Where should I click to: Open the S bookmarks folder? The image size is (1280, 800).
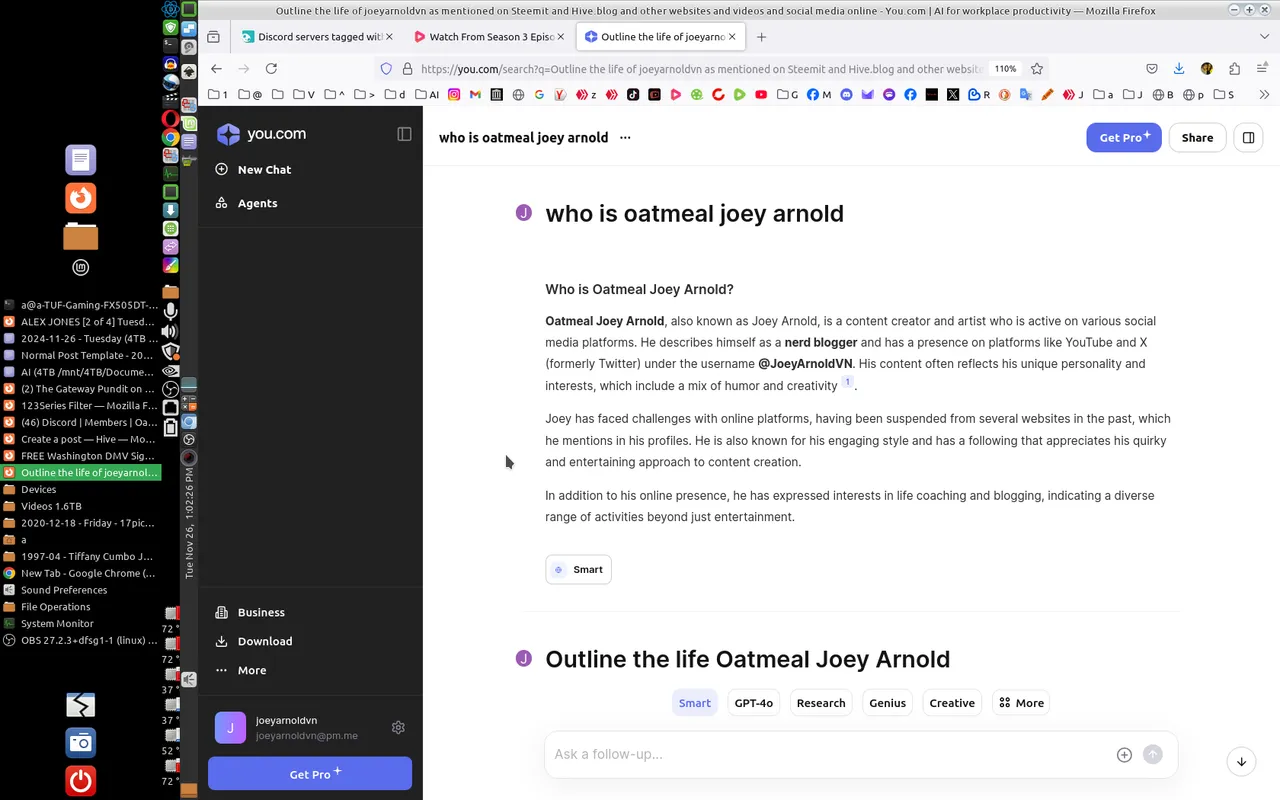click(x=1224, y=95)
